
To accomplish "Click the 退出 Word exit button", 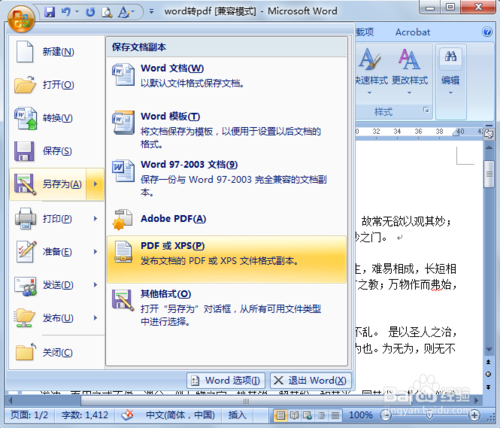I will coord(310,380).
